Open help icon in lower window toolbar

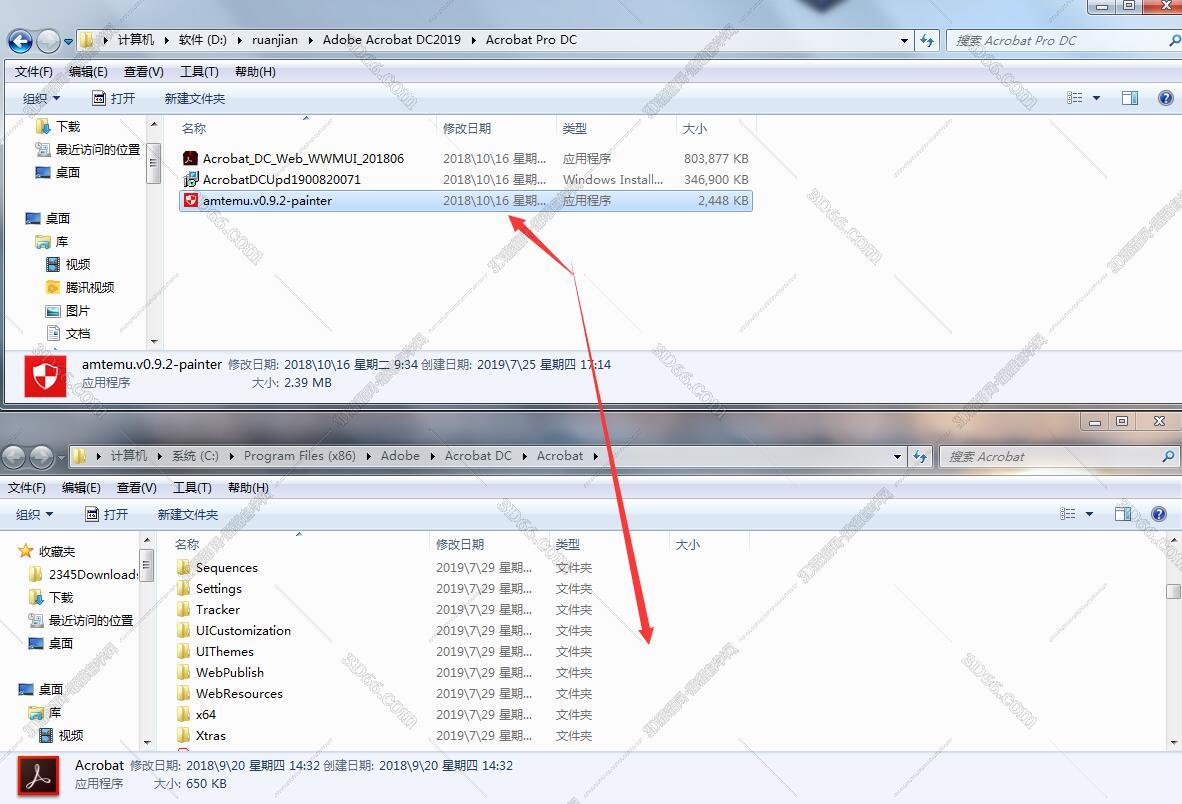tap(1159, 514)
